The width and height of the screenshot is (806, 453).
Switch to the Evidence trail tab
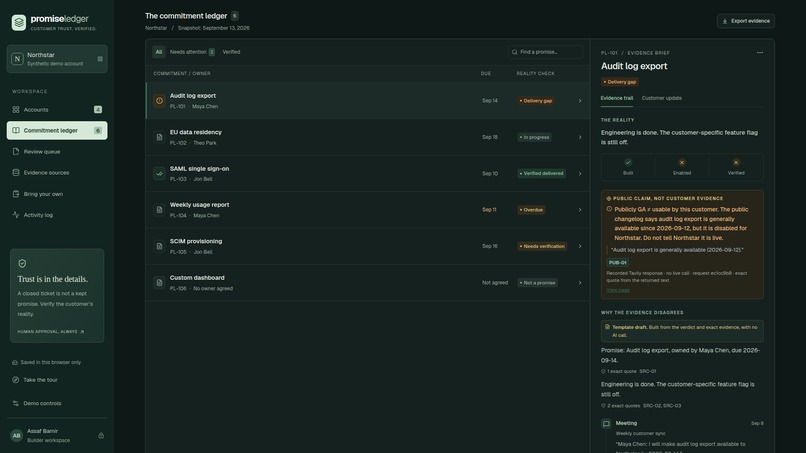[616, 98]
